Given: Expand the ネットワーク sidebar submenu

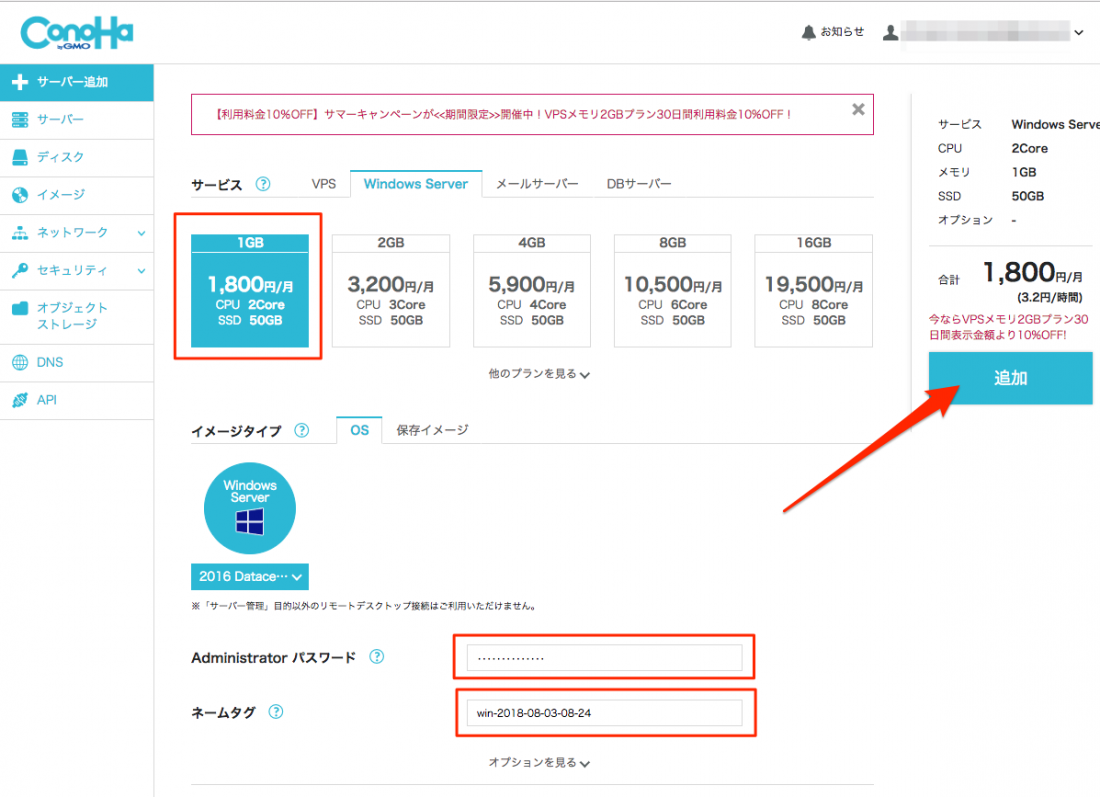Looking at the screenshot, I should pyautogui.click(x=142, y=233).
